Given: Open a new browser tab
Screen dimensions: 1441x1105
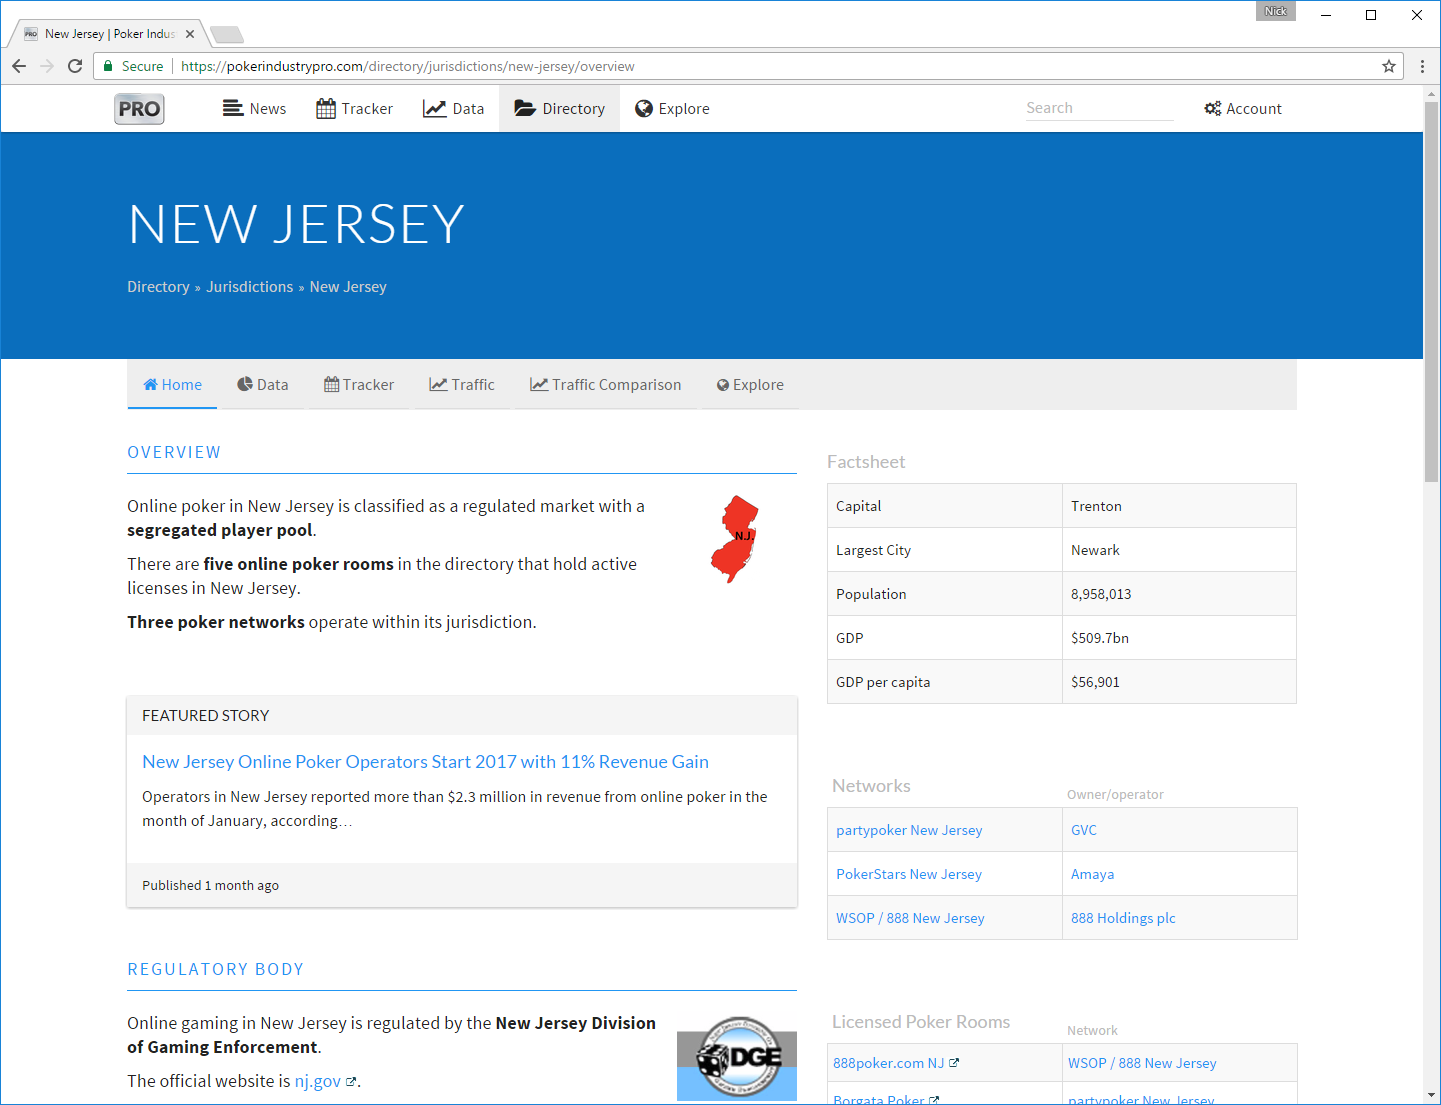Looking at the screenshot, I should click(227, 35).
